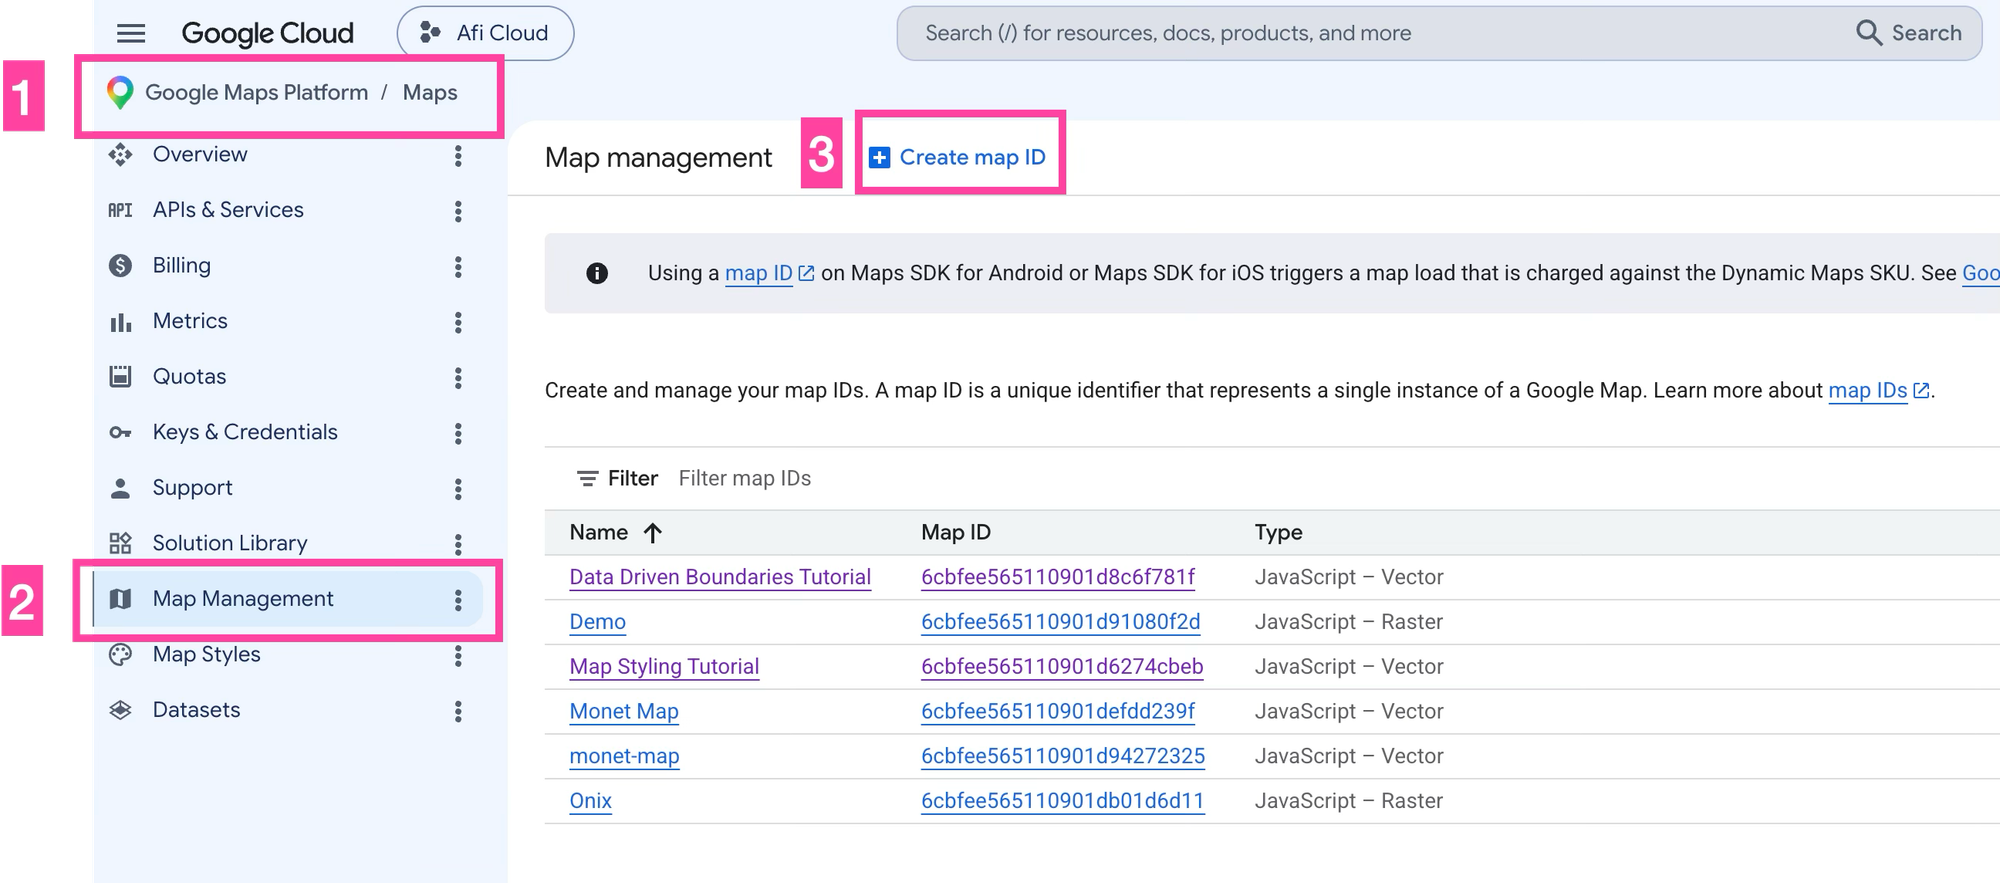2000x883 pixels.
Task: Click the Search magnifier button
Action: click(1909, 33)
